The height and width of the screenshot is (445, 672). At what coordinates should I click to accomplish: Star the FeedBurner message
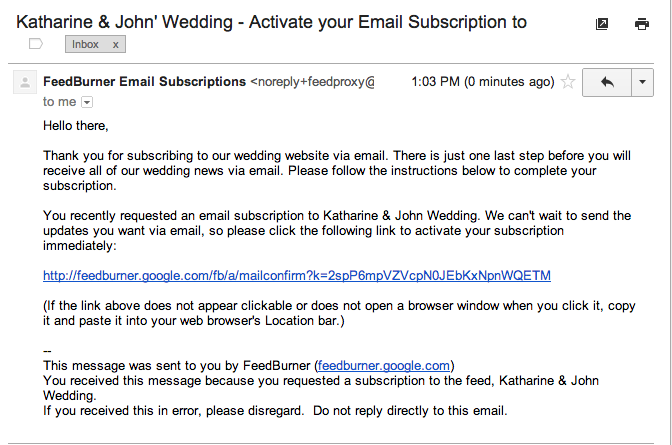click(x=568, y=81)
